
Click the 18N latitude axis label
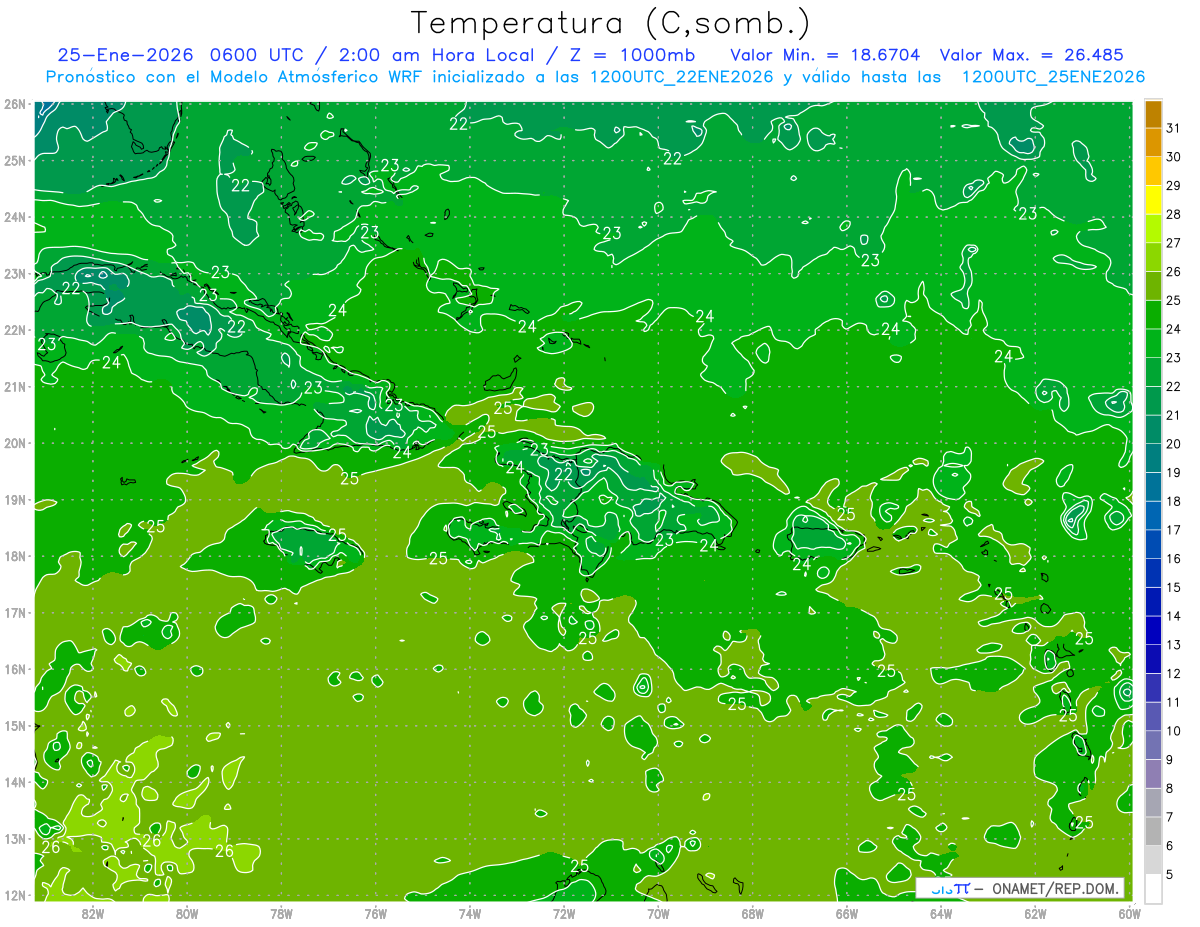(15, 556)
